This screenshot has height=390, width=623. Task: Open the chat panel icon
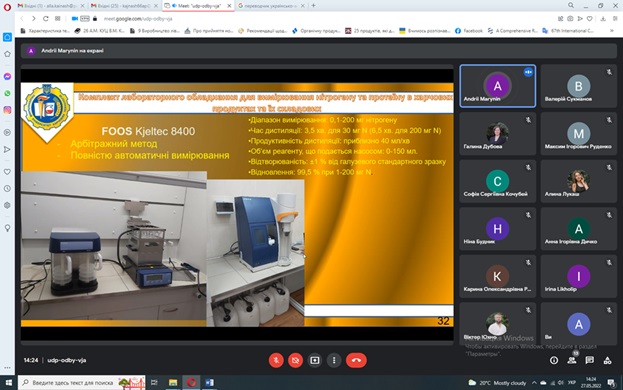pos(590,360)
